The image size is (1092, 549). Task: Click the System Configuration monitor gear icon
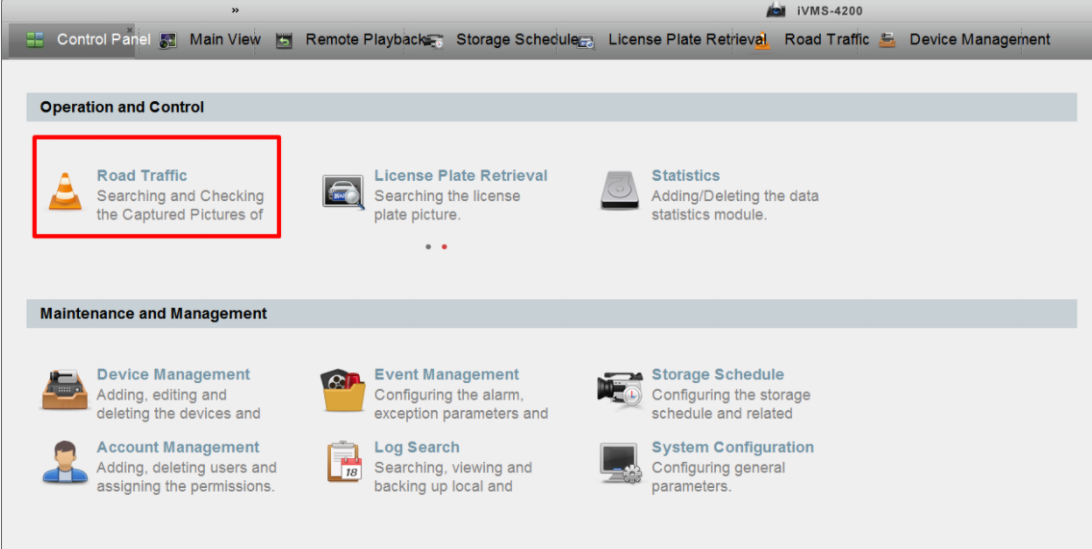[620, 463]
